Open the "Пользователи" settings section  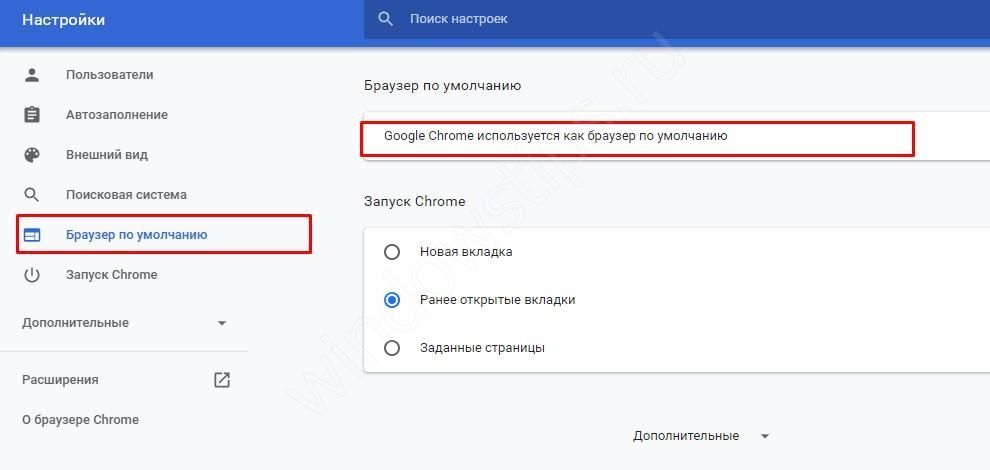(110, 75)
